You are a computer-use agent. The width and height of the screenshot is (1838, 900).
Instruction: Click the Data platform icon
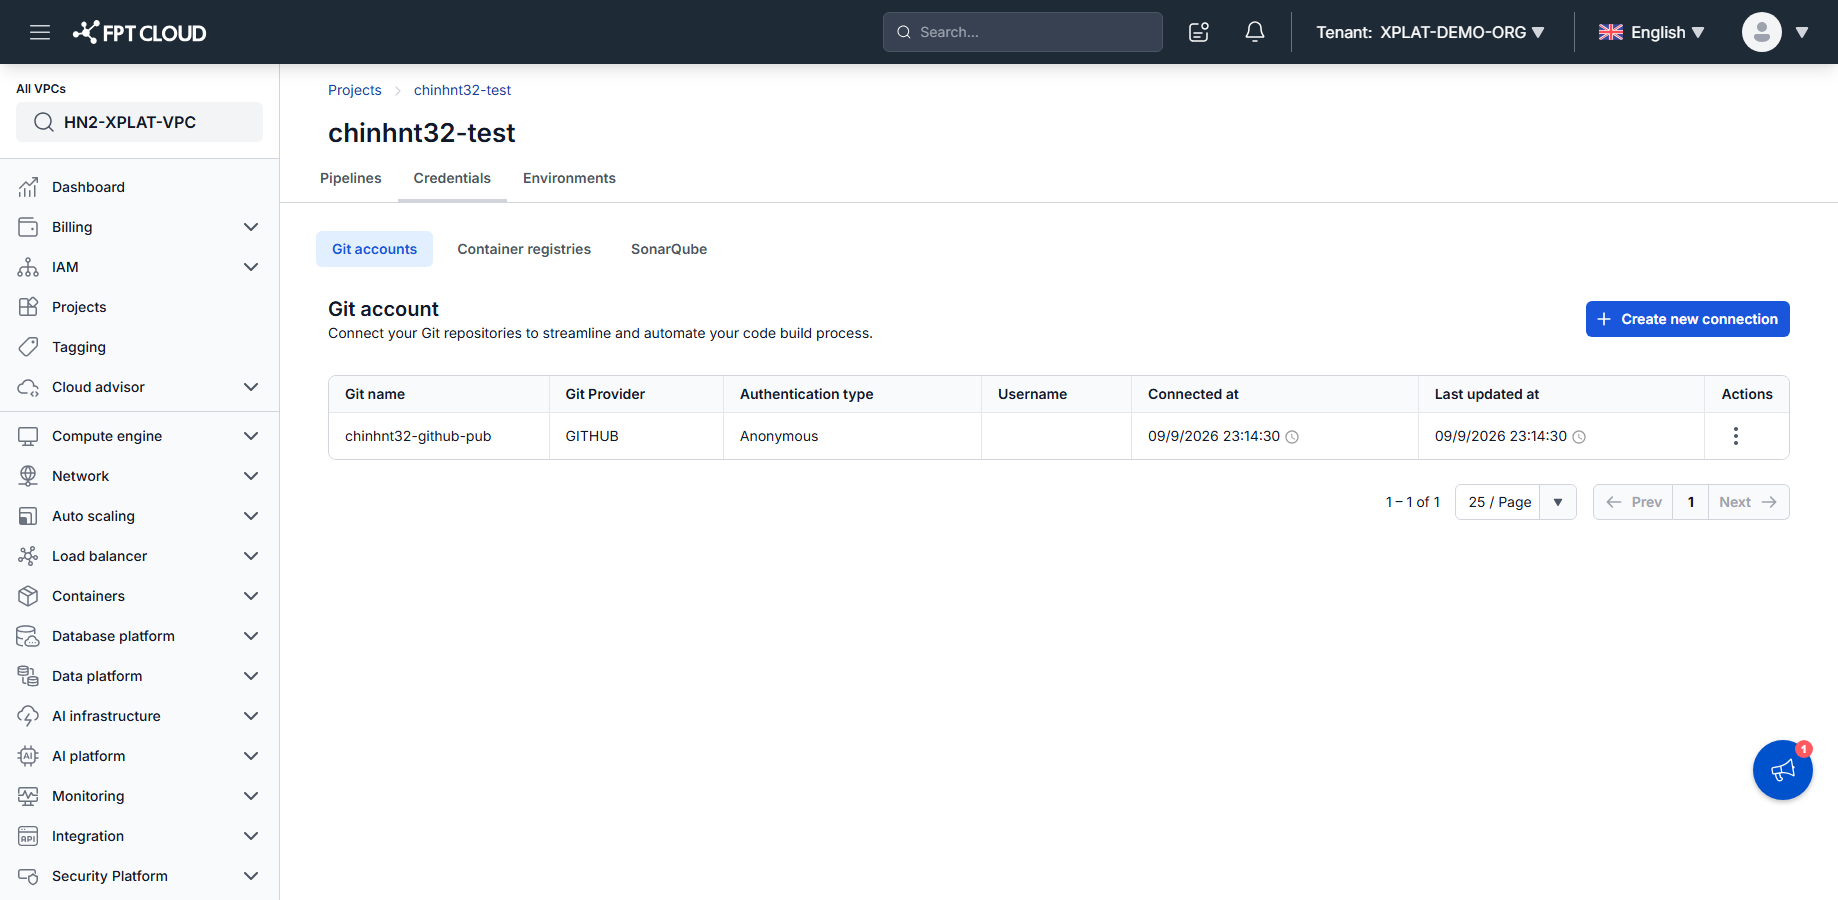tap(28, 676)
